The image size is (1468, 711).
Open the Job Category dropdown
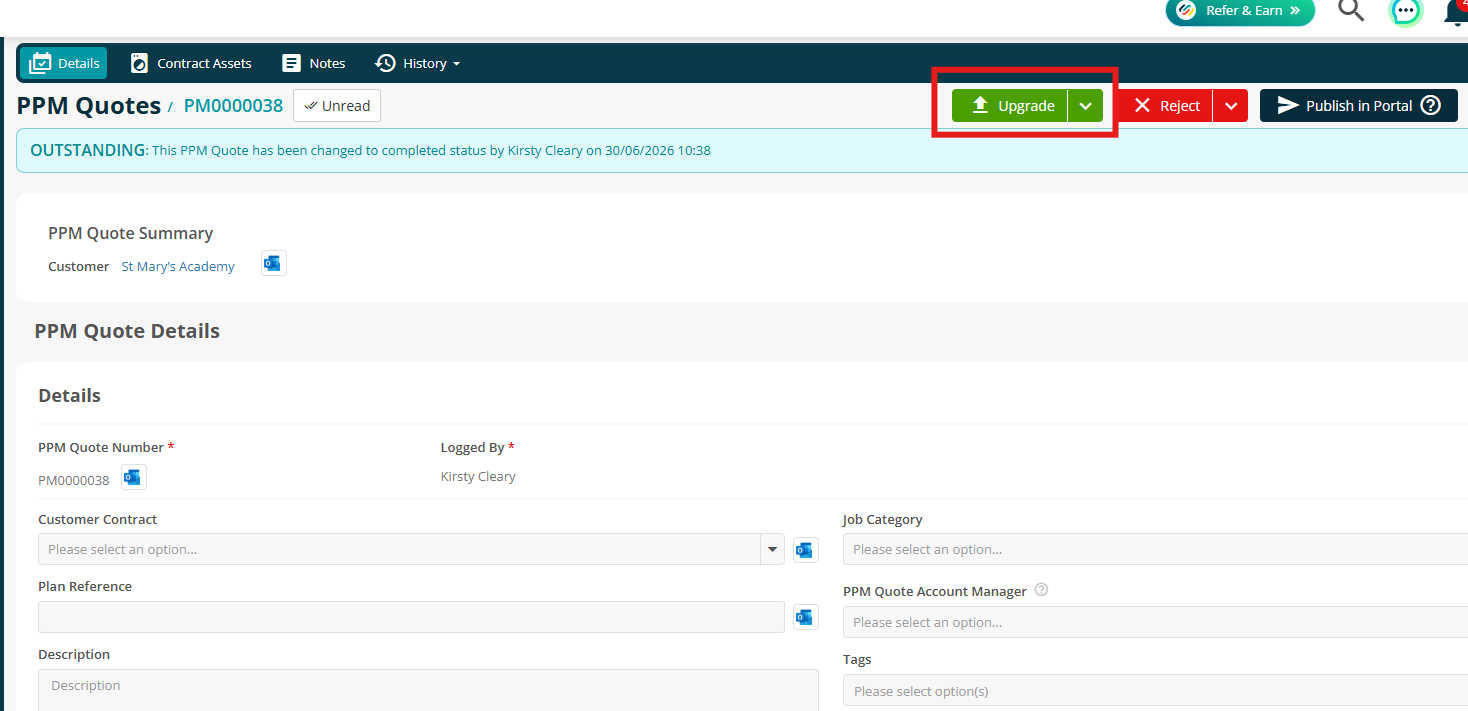click(x=1155, y=549)
